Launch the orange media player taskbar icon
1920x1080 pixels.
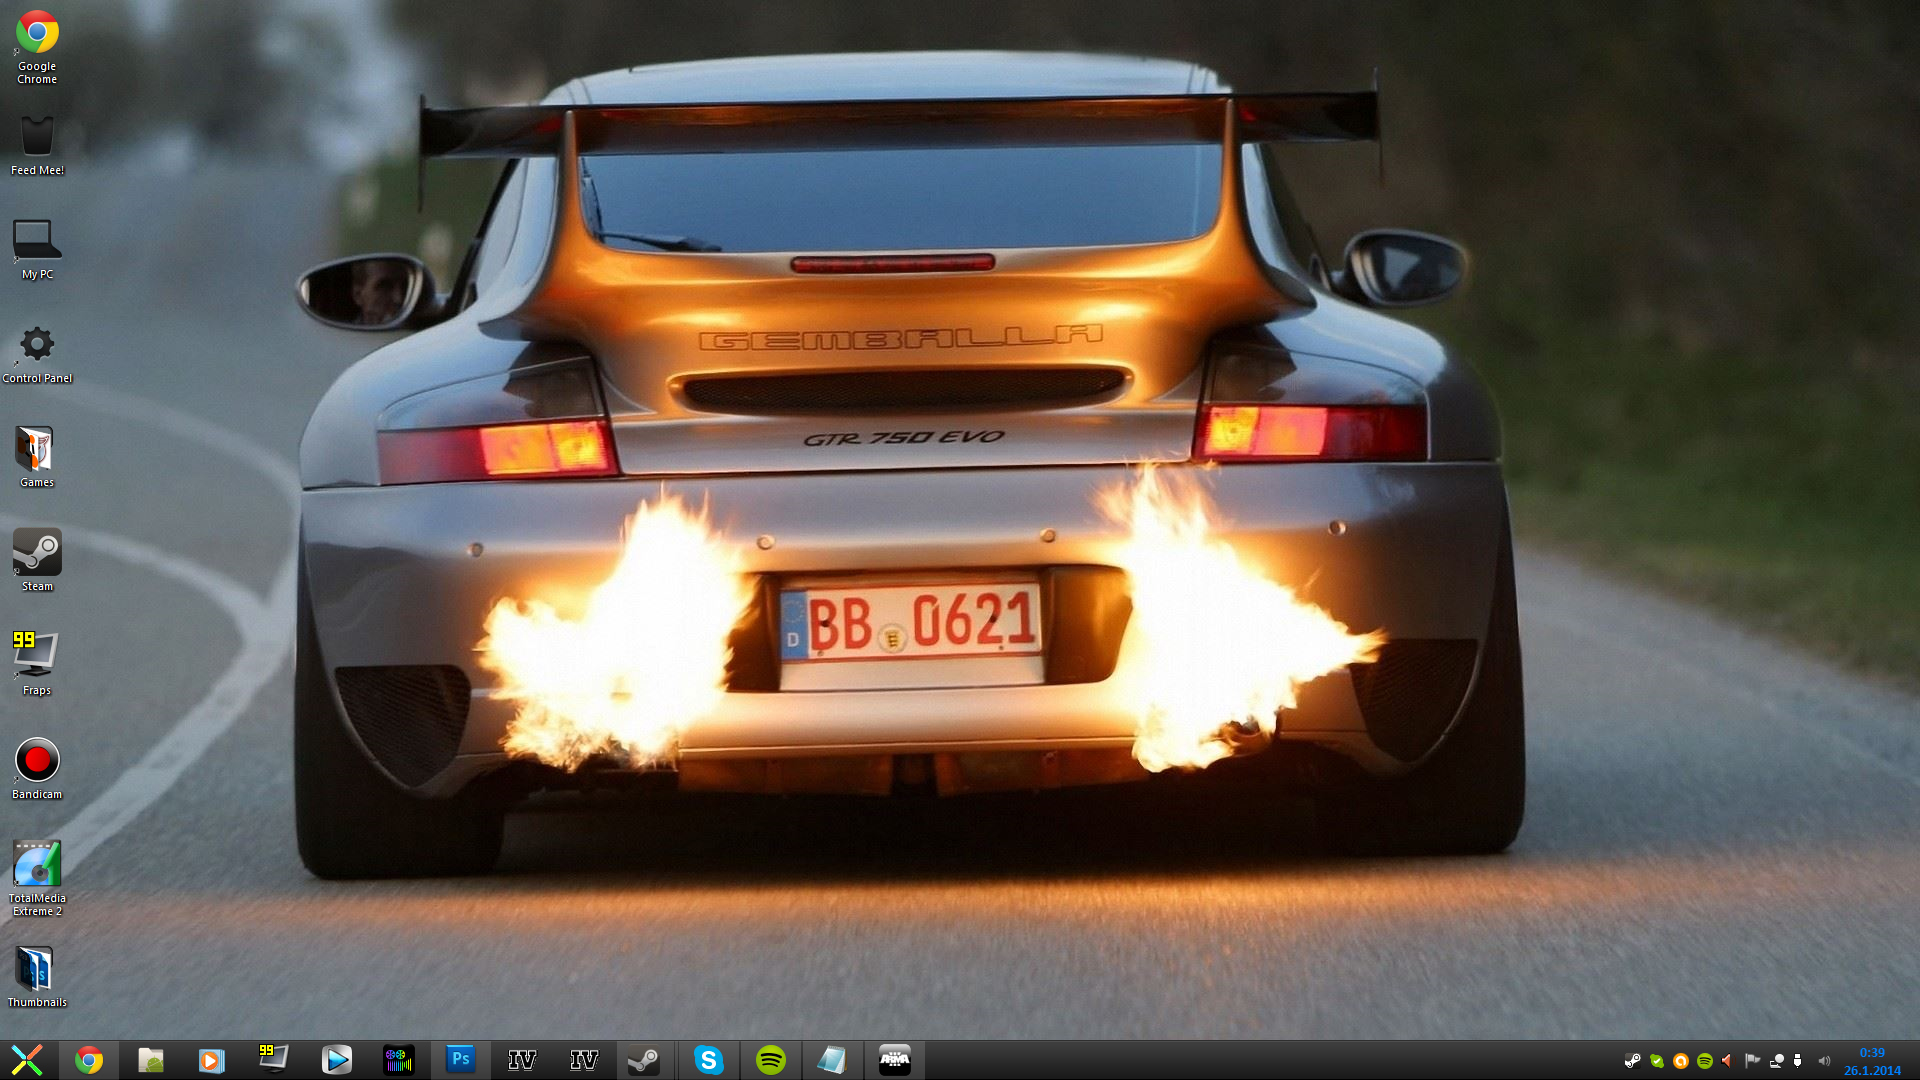pyautogui.click(x=212, y=1060)
